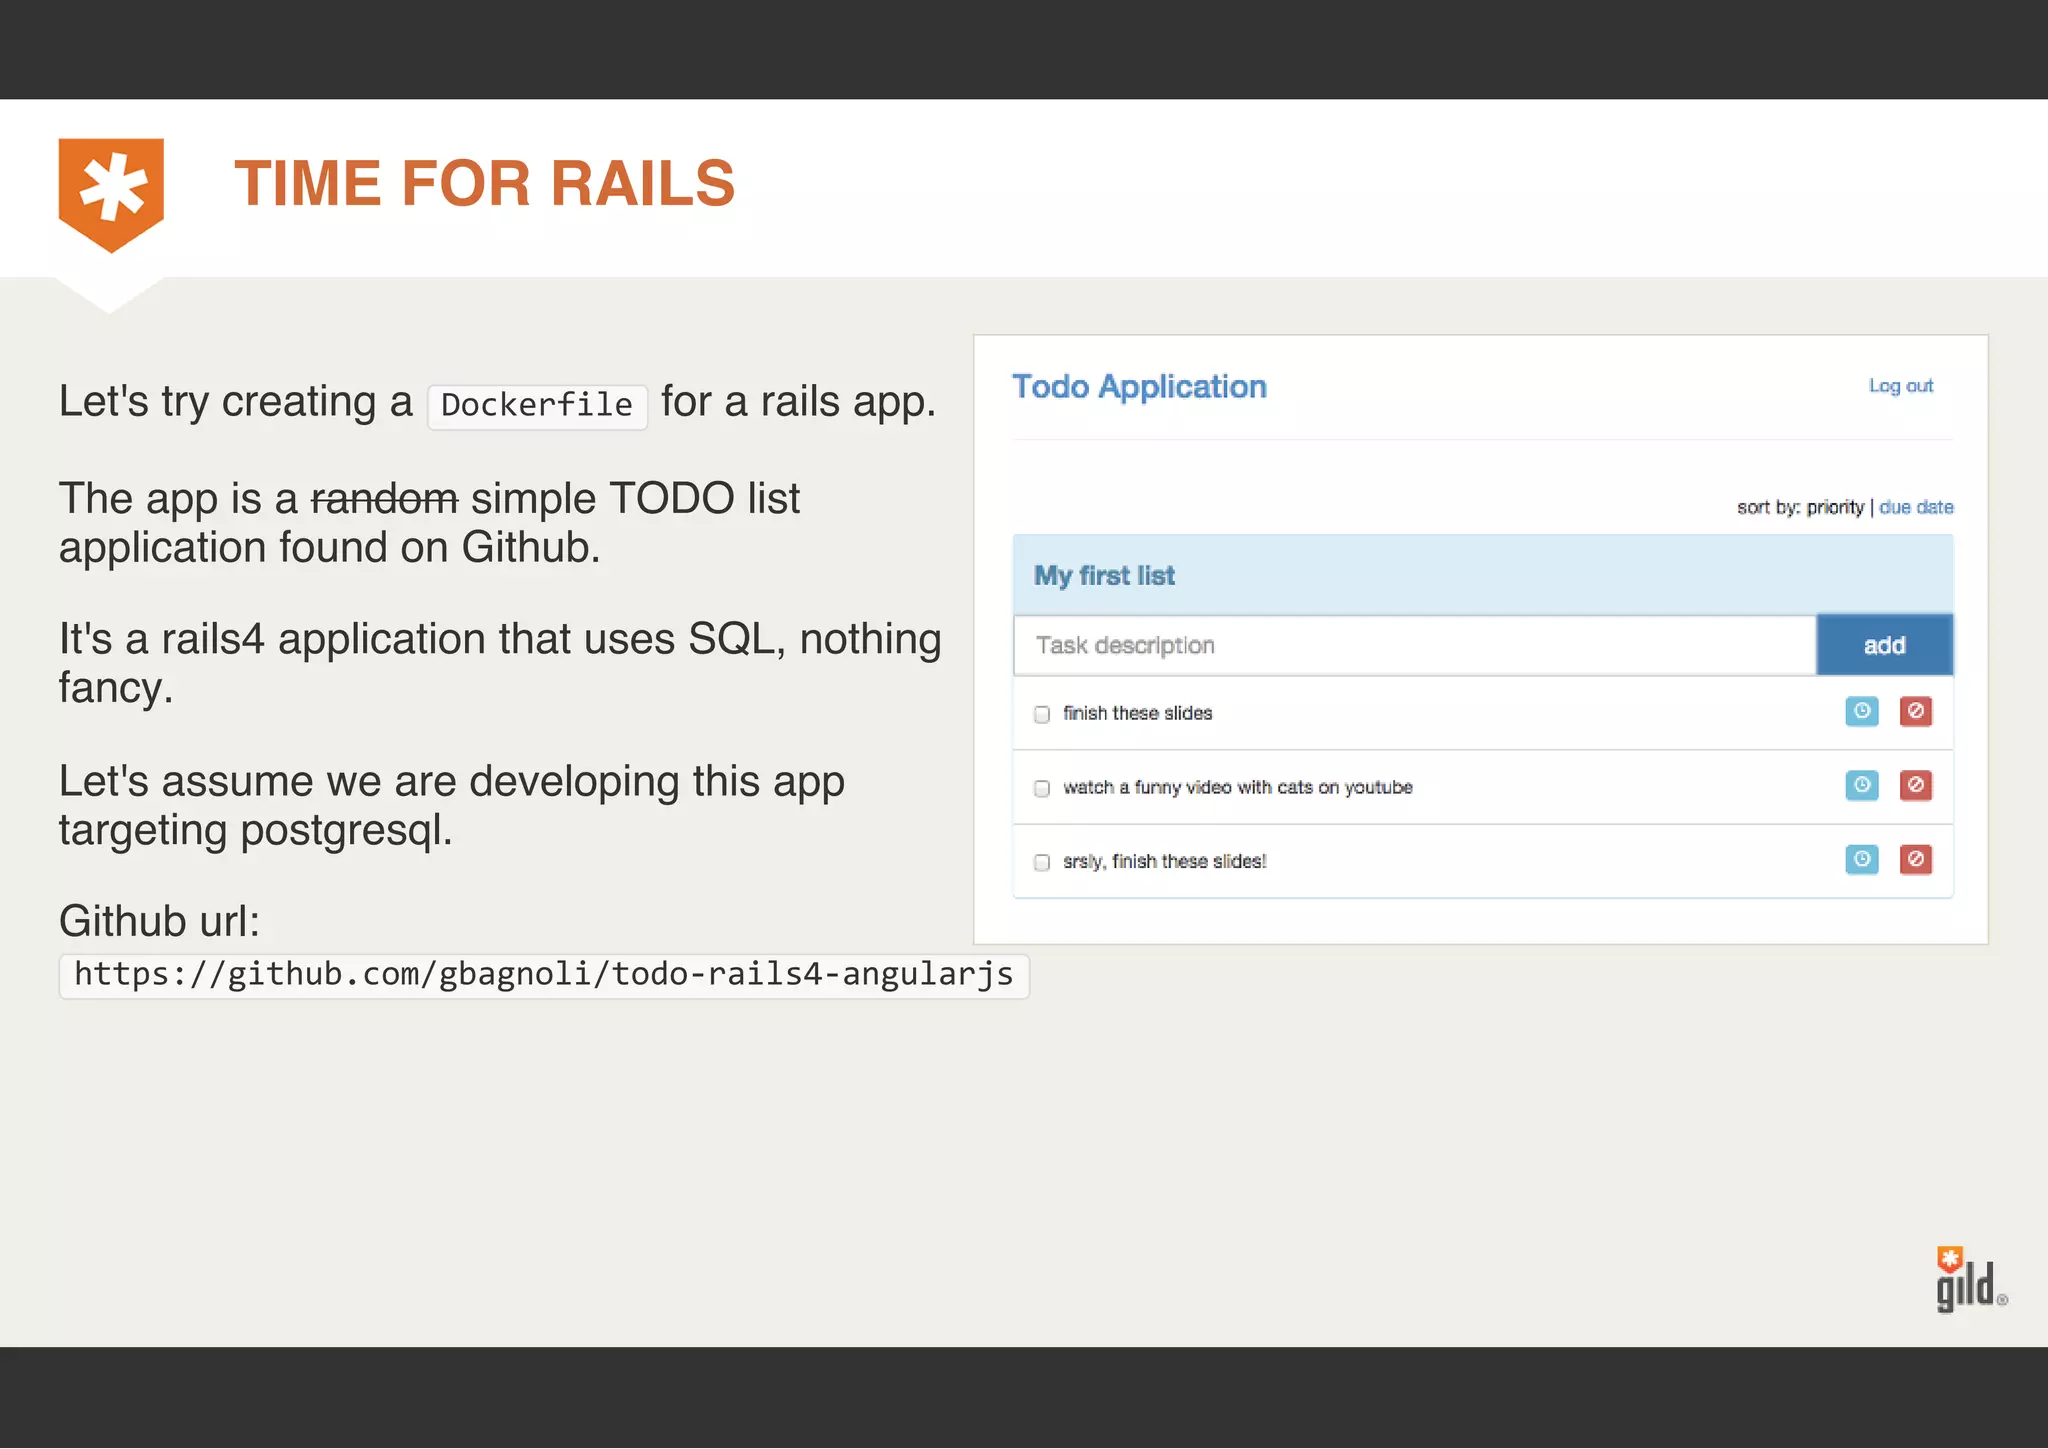Click the Log out link

[1900, 386]
